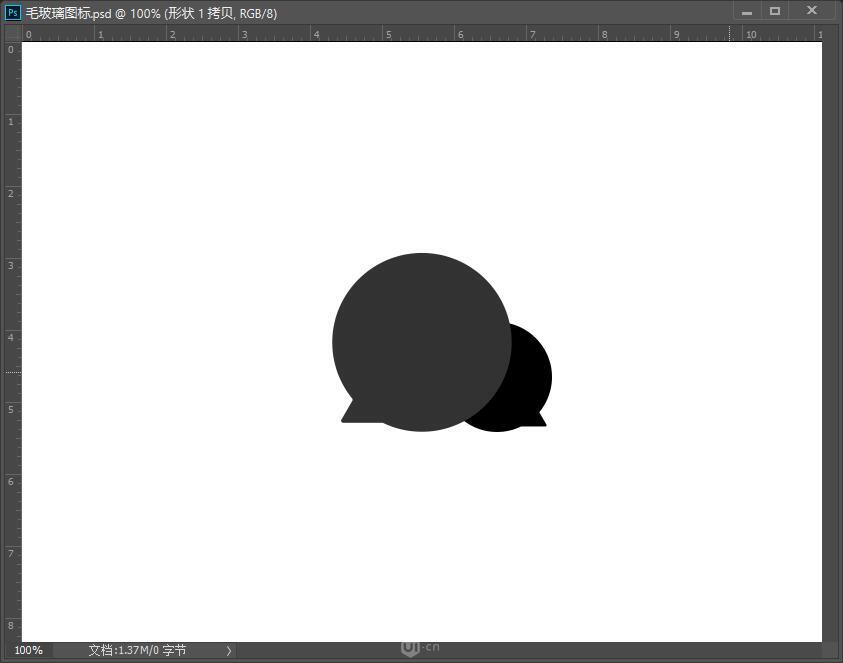Click the zoom level field showing 100%
This screenshot has width=843, height=663.
coord(28,650)
